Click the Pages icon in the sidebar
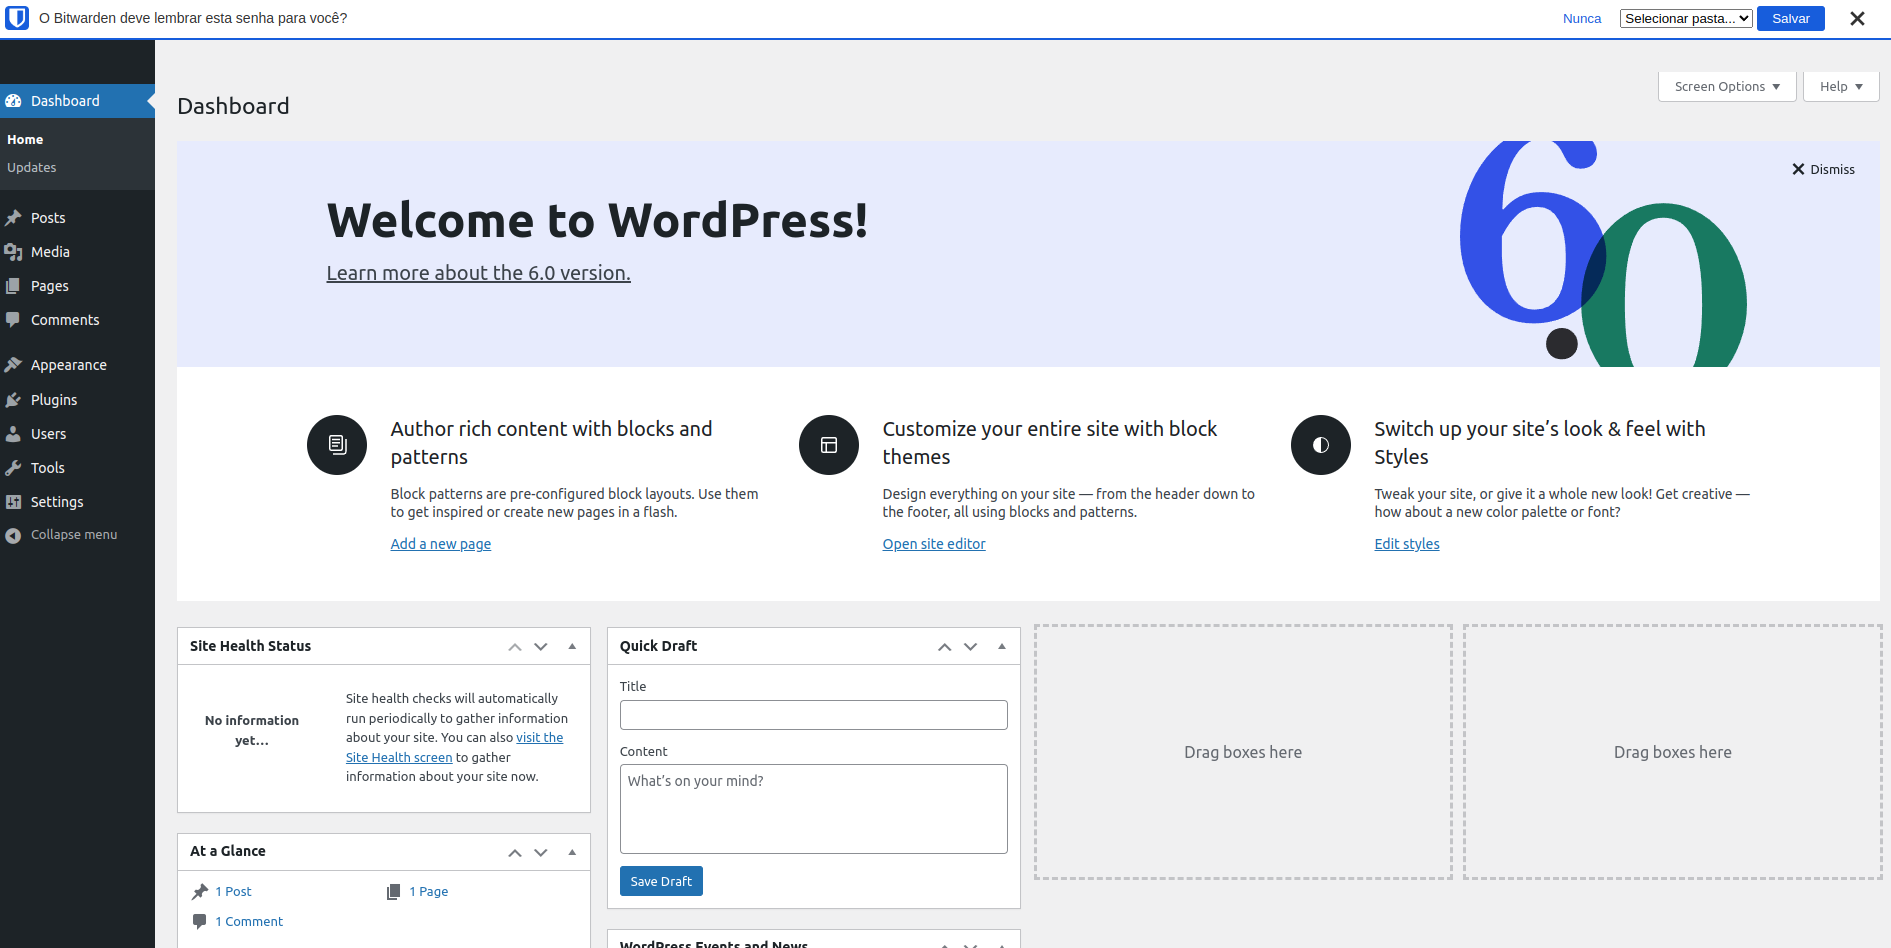The image size is (1891, 948). [x=15, y=286]
